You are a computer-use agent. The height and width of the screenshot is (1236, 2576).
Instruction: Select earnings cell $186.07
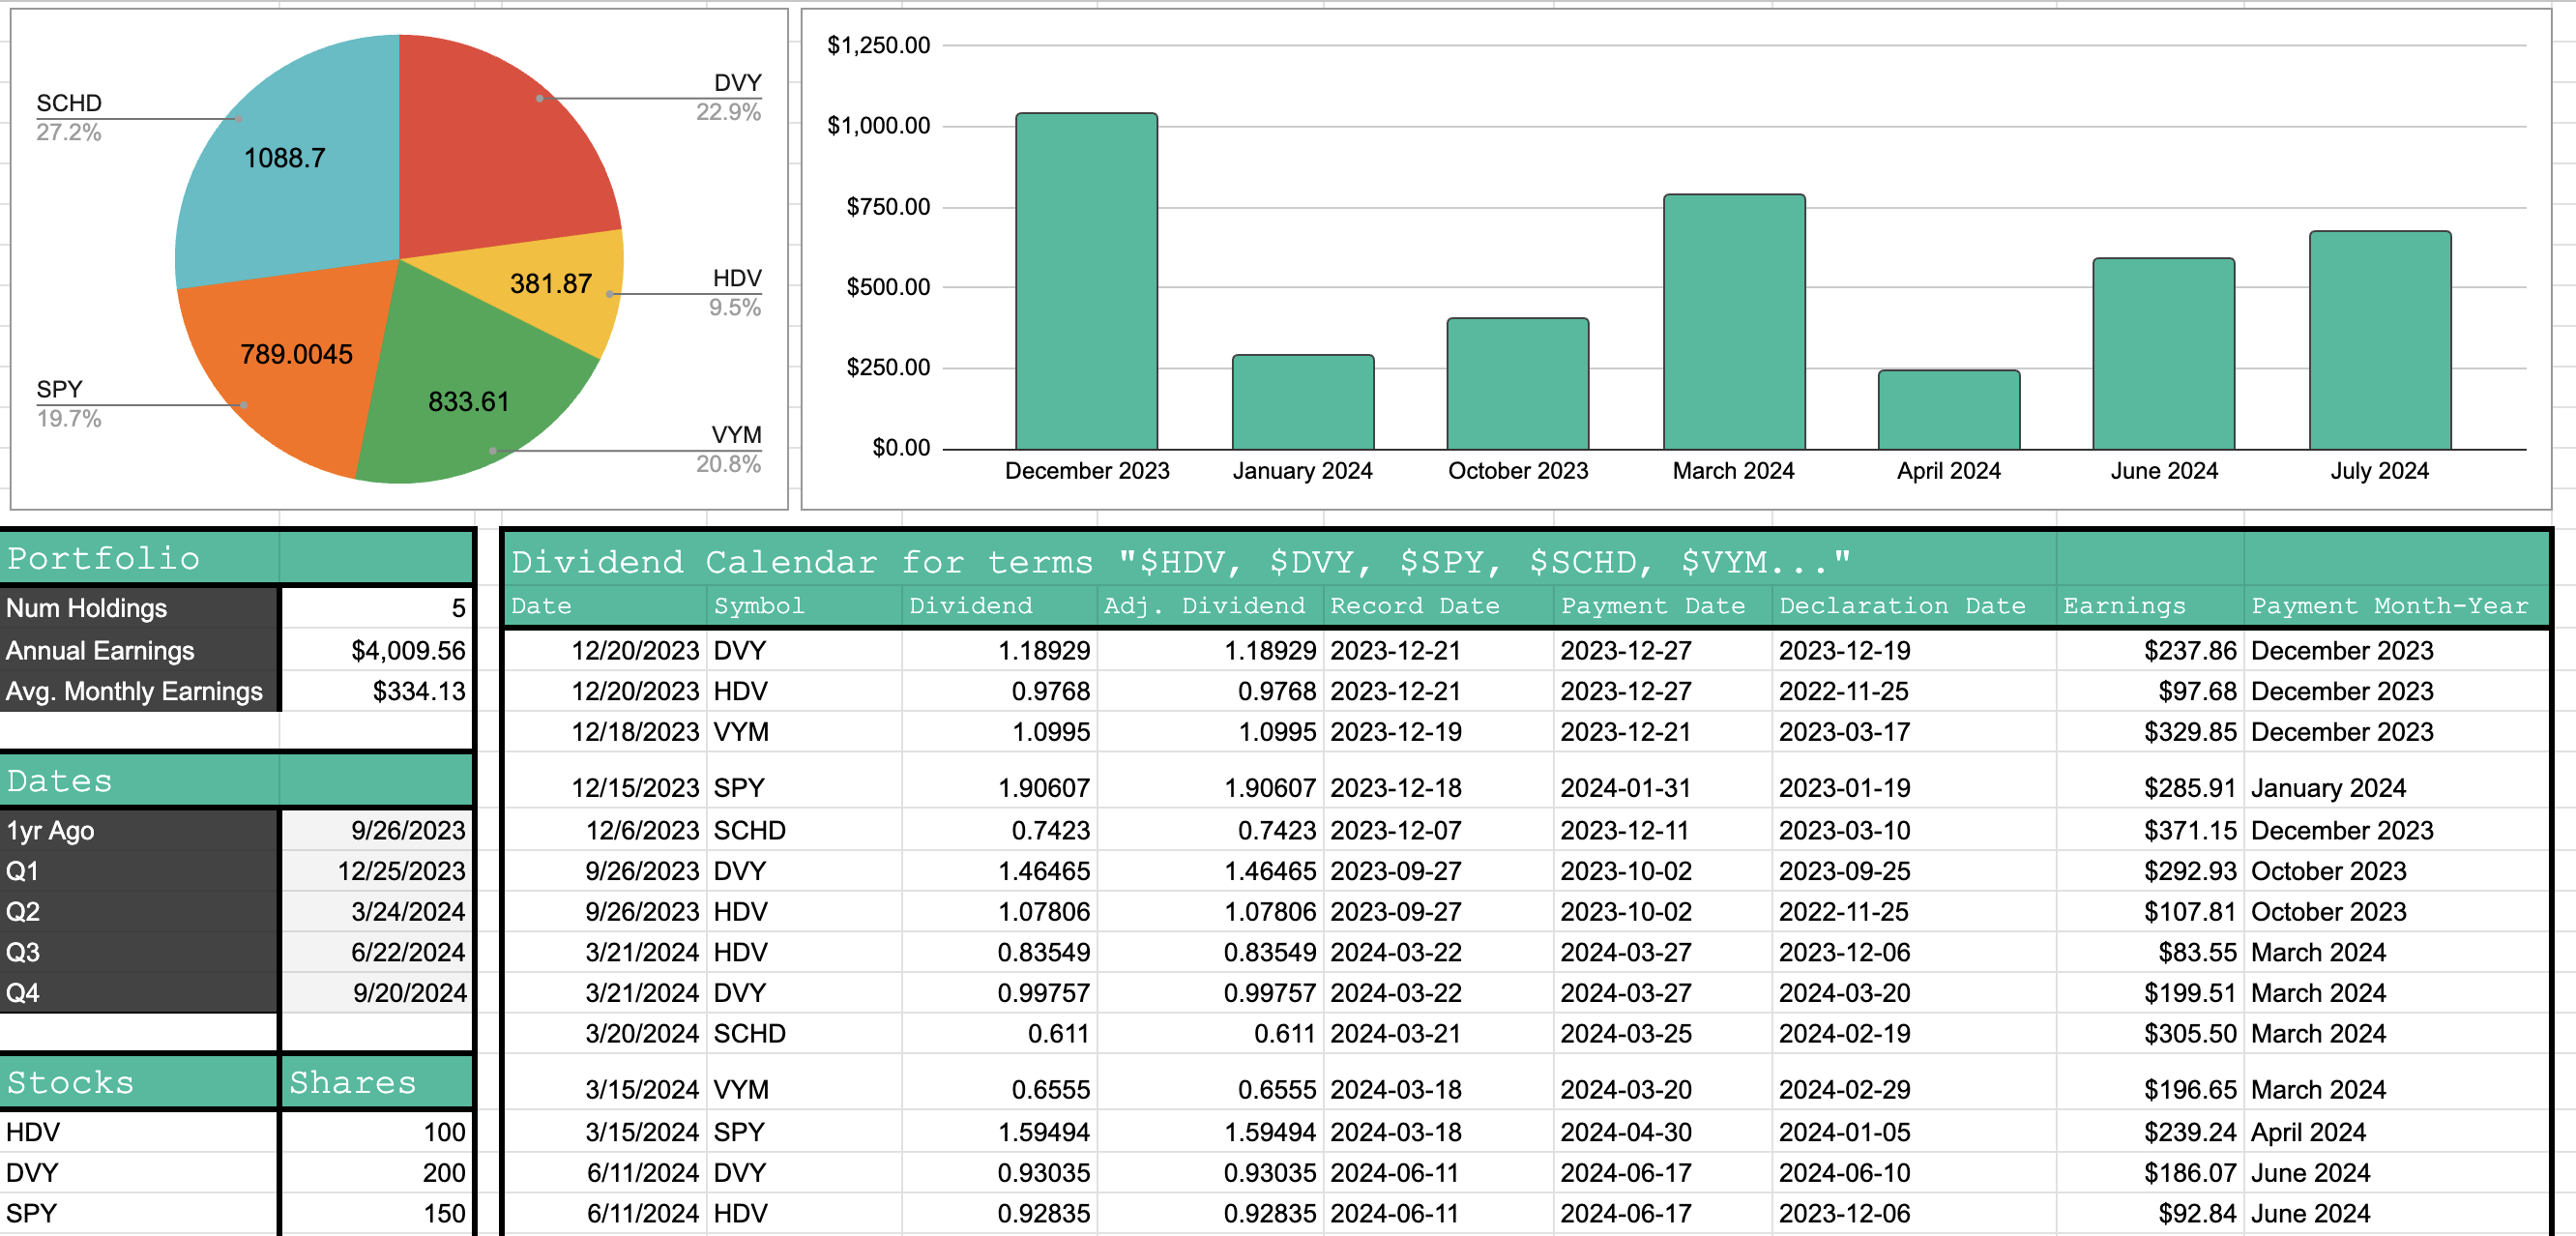(x=2150, y=1172)
